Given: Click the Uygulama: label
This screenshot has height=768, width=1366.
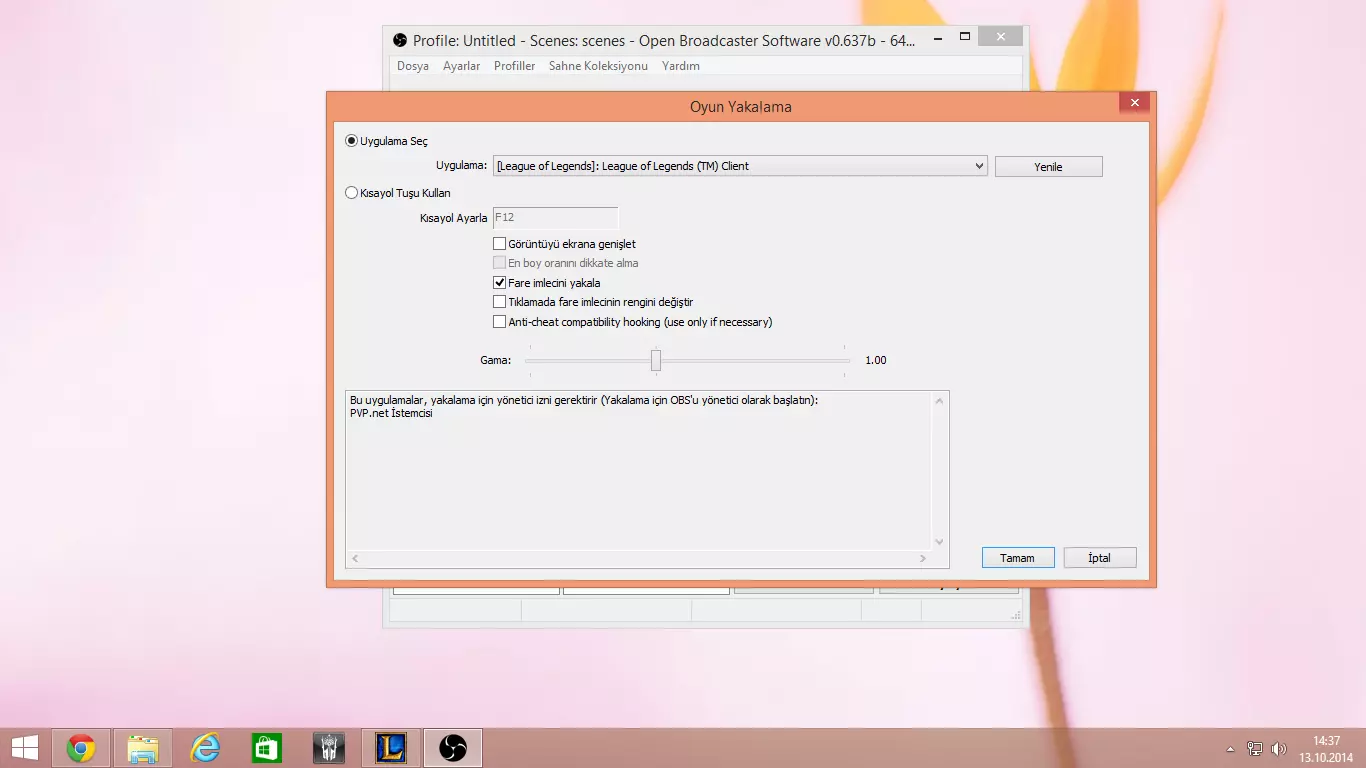Looking at the screenshot, I should click(462, 166).
